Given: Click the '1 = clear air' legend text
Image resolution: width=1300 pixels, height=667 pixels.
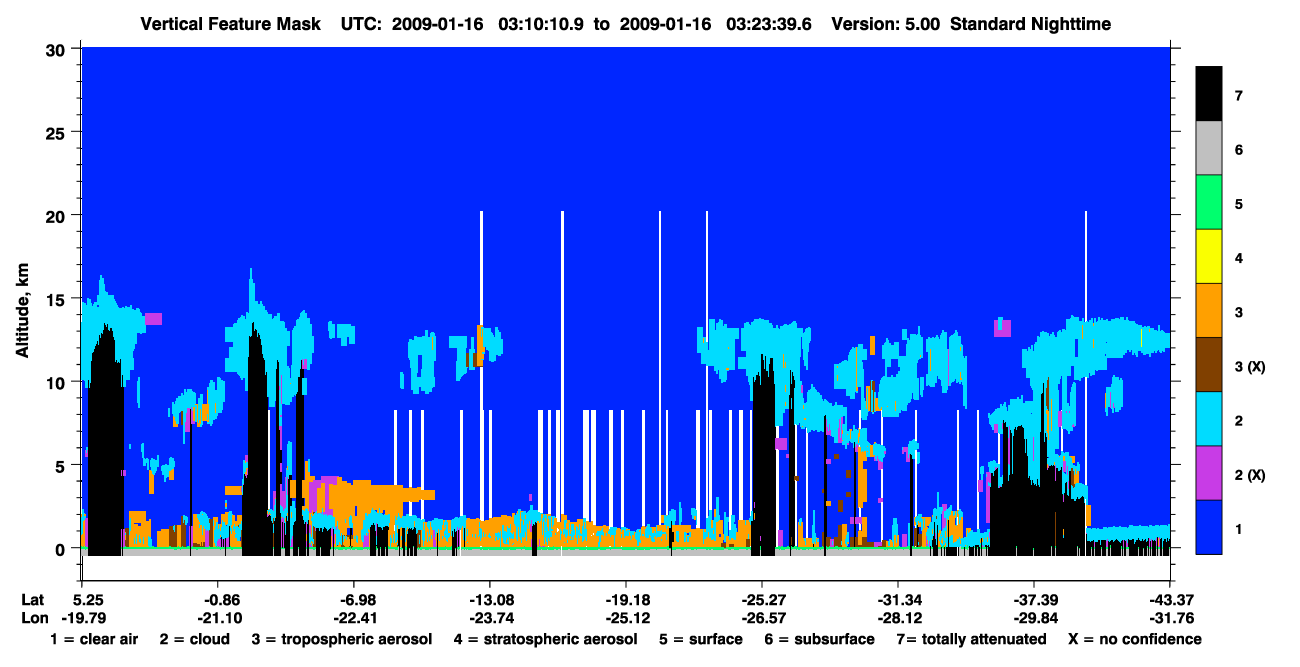Looking at the screenshot, I should 94,639.
